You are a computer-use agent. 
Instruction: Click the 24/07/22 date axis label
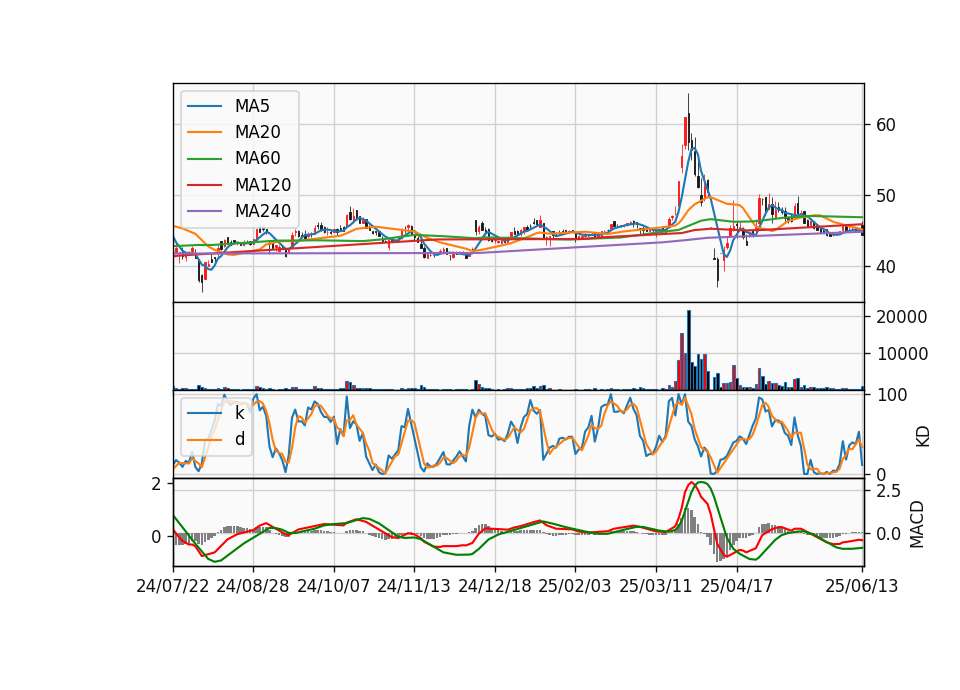[173, 586]
